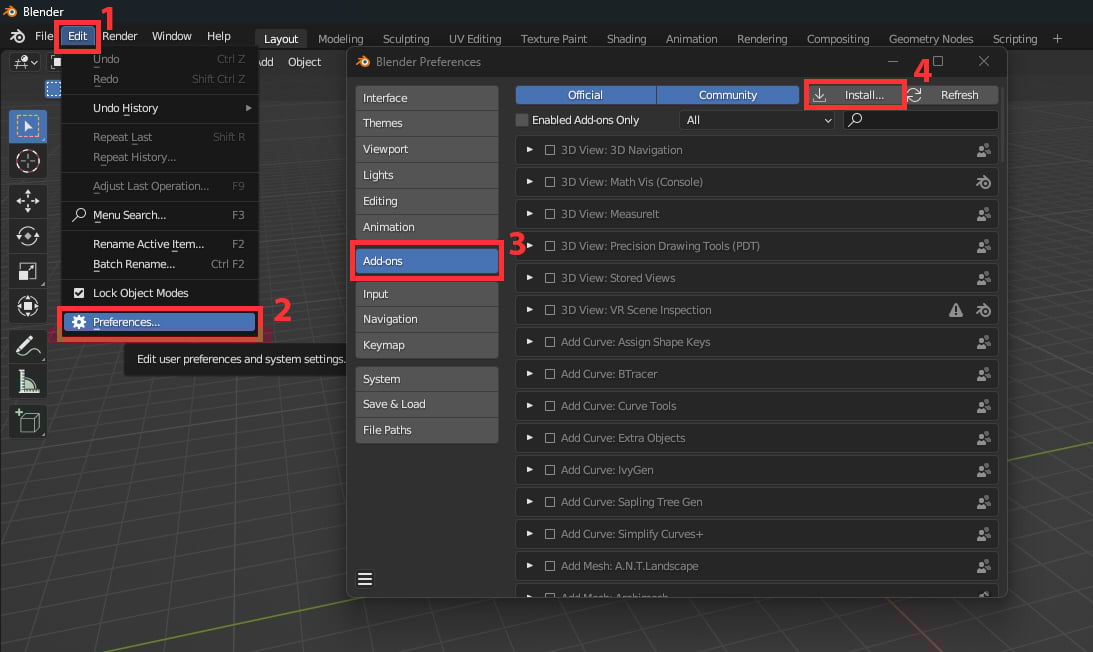The width and height of the screenshot is (1093, 652).
Task: Enable the 3D Navigation add-on
Action: tap(550, 150)
